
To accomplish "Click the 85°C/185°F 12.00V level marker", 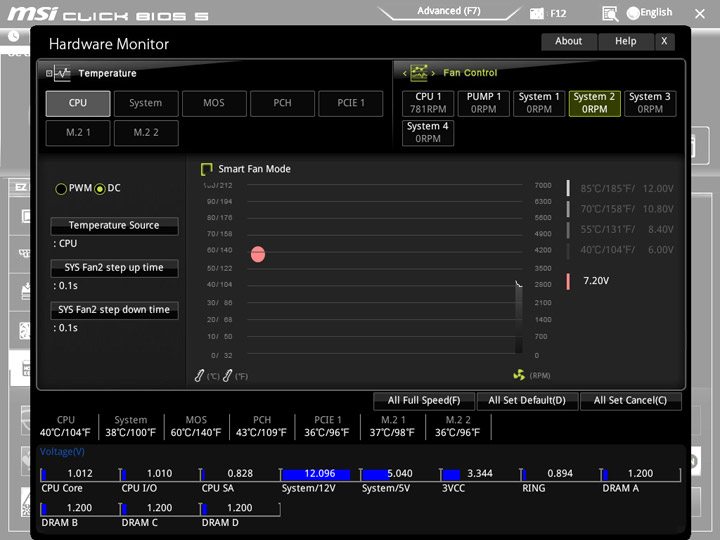I will click(568, 188).
